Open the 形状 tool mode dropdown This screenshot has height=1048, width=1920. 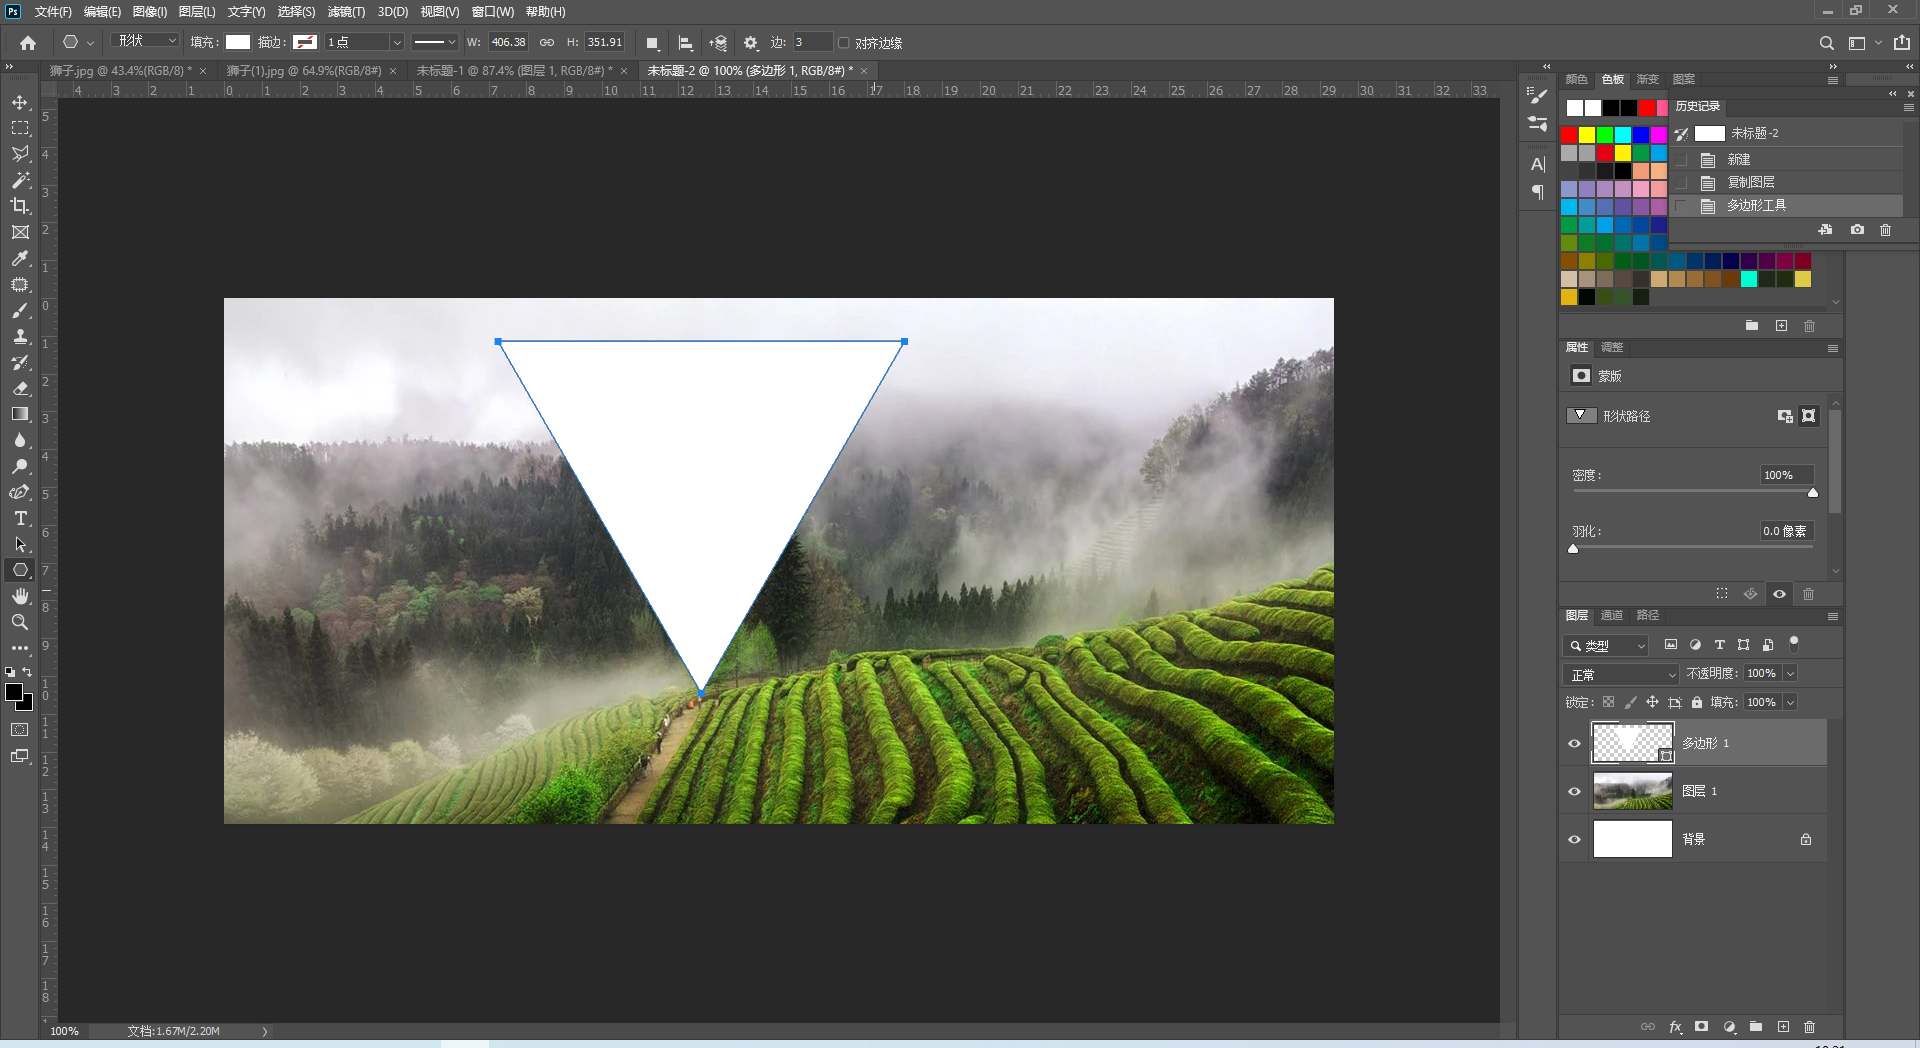pos(146,41)
